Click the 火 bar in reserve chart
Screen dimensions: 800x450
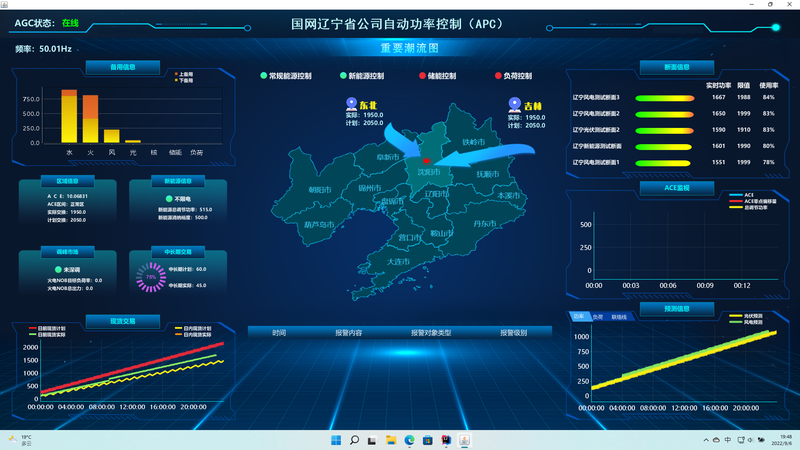tap(90, 119)
